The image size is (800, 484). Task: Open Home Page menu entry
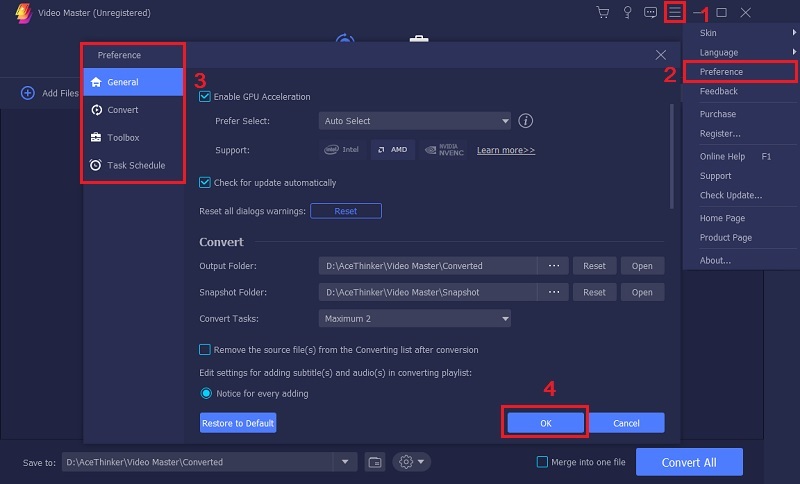(x=740, y=218)
